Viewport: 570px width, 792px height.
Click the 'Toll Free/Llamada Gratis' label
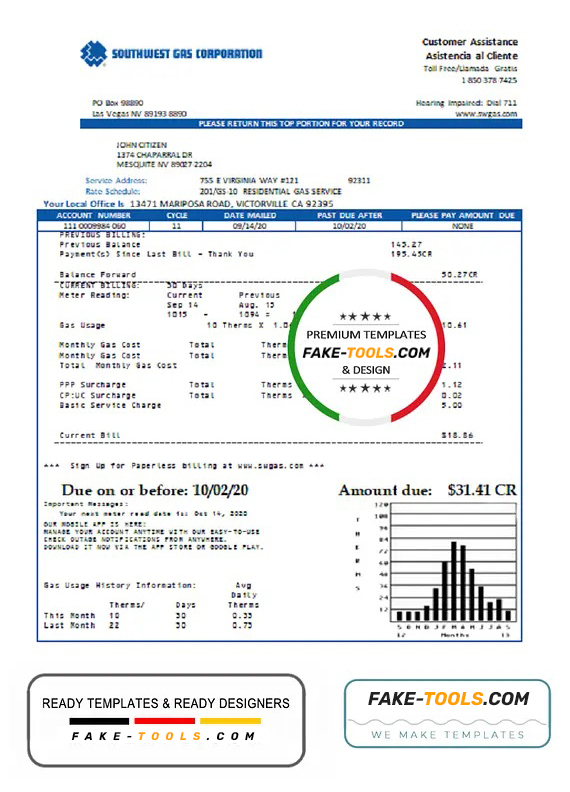470,68
